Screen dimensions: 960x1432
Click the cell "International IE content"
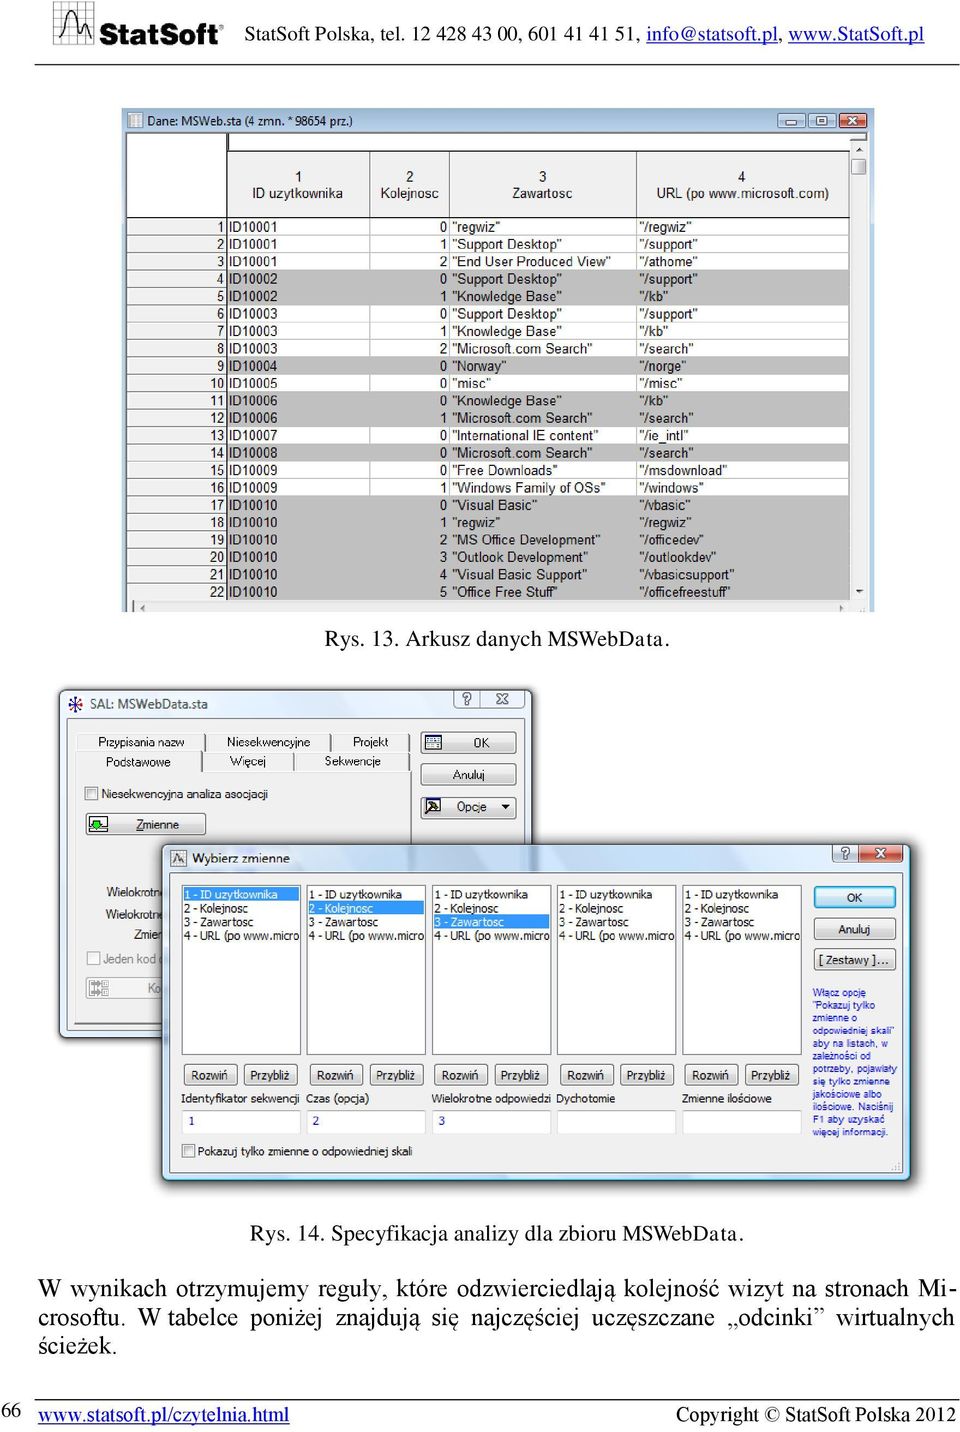pyautogui.click(x=542, y=435)
